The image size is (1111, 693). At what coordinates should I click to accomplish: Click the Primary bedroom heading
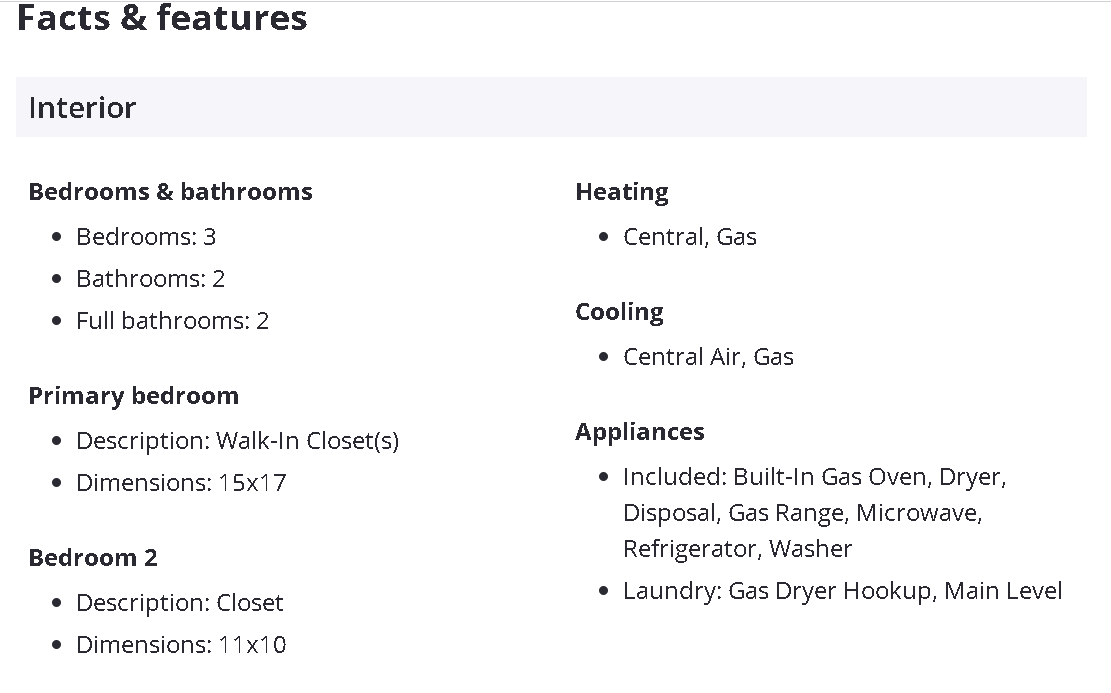point(133,396)
